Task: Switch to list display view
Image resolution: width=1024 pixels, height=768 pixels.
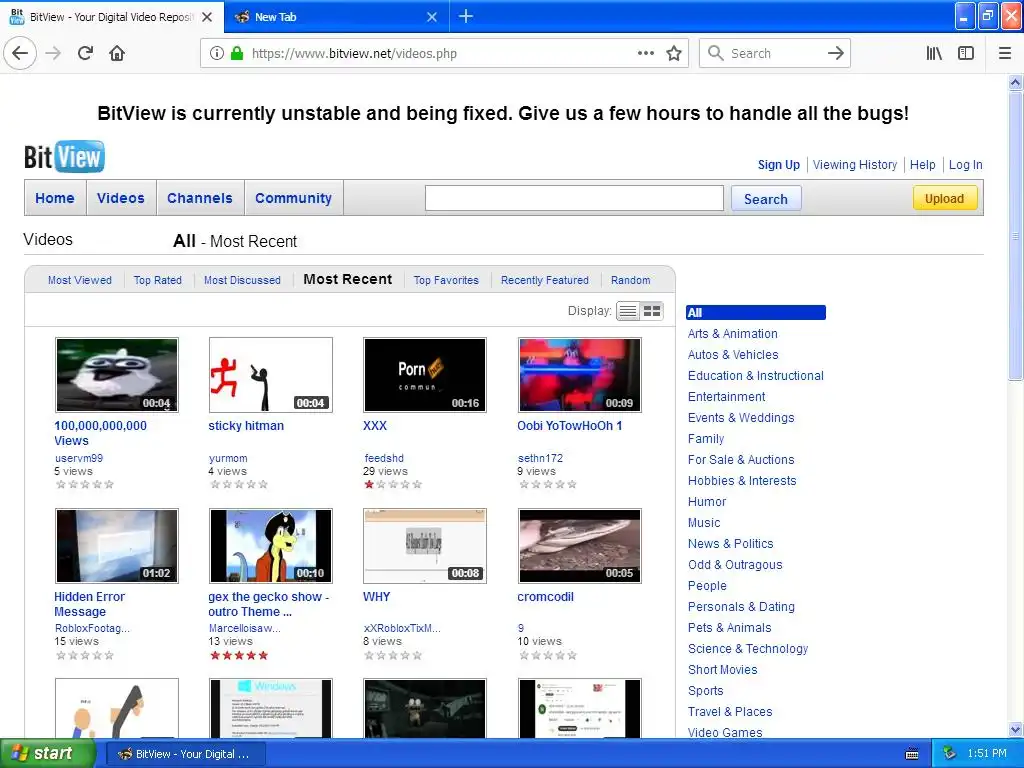Action: 628,311
